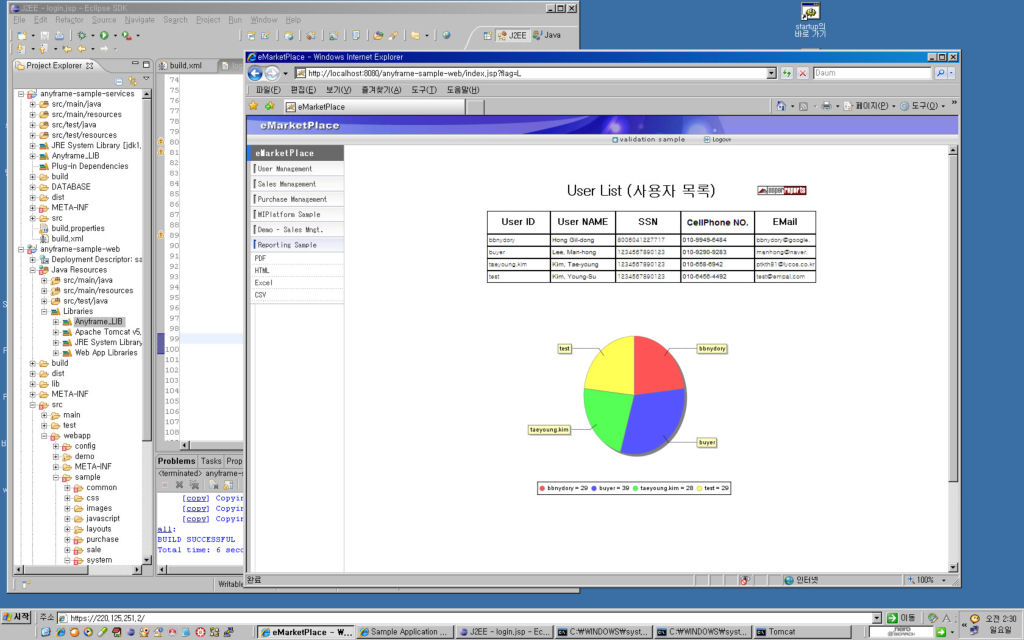Switch to the Java perspective
Viewport: 1024px width, 640px height.
[547, 35]
